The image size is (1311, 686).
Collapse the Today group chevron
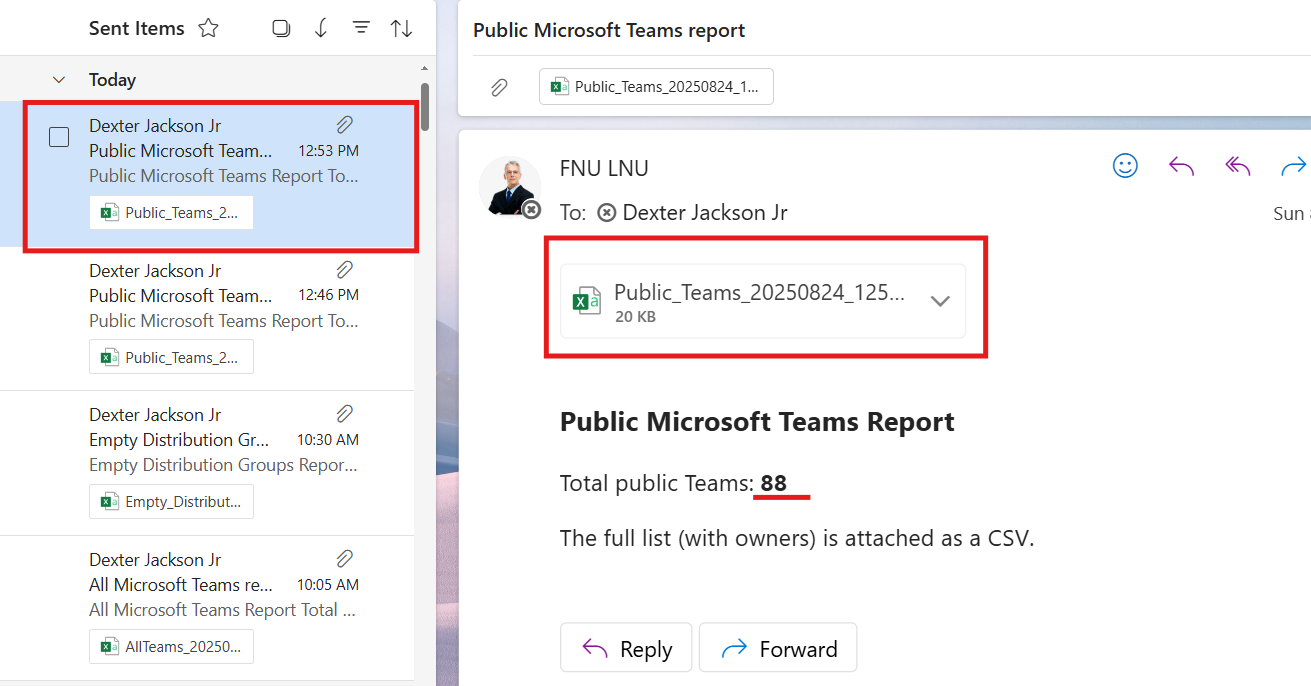59,80
